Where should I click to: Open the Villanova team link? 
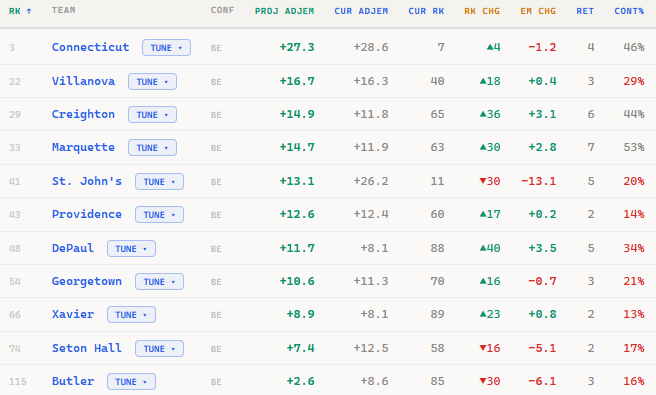tap(83, 81)
